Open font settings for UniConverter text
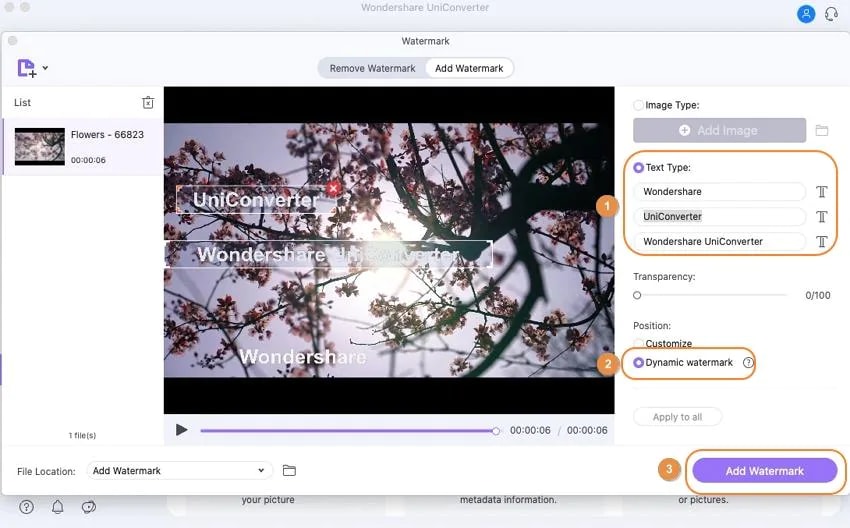 822,216
